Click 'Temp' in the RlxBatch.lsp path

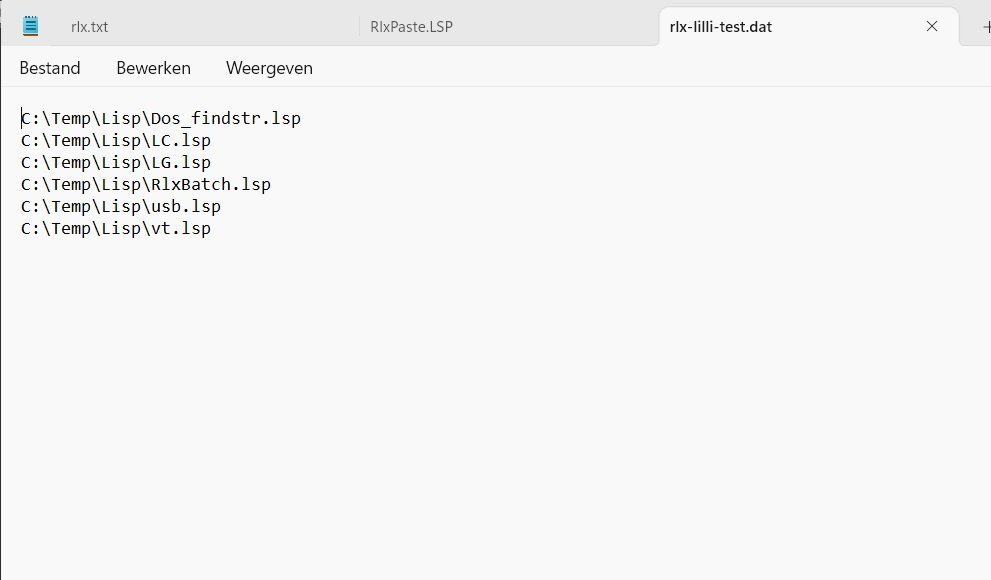click(71, 184)
